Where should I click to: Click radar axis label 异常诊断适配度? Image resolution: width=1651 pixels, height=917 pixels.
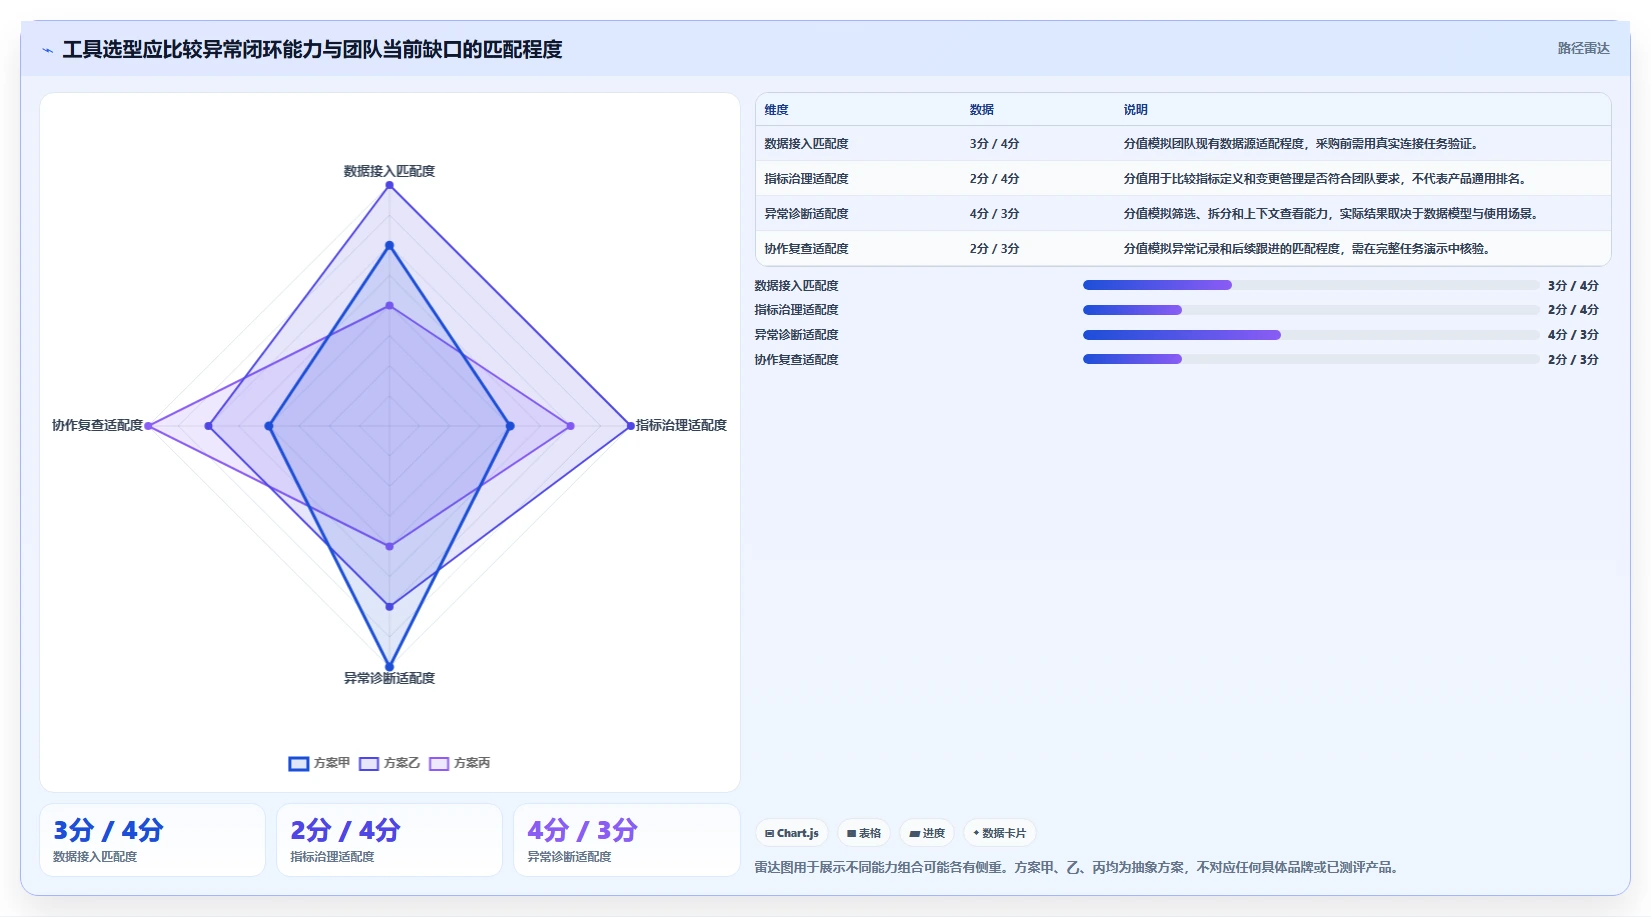point(390,678)
